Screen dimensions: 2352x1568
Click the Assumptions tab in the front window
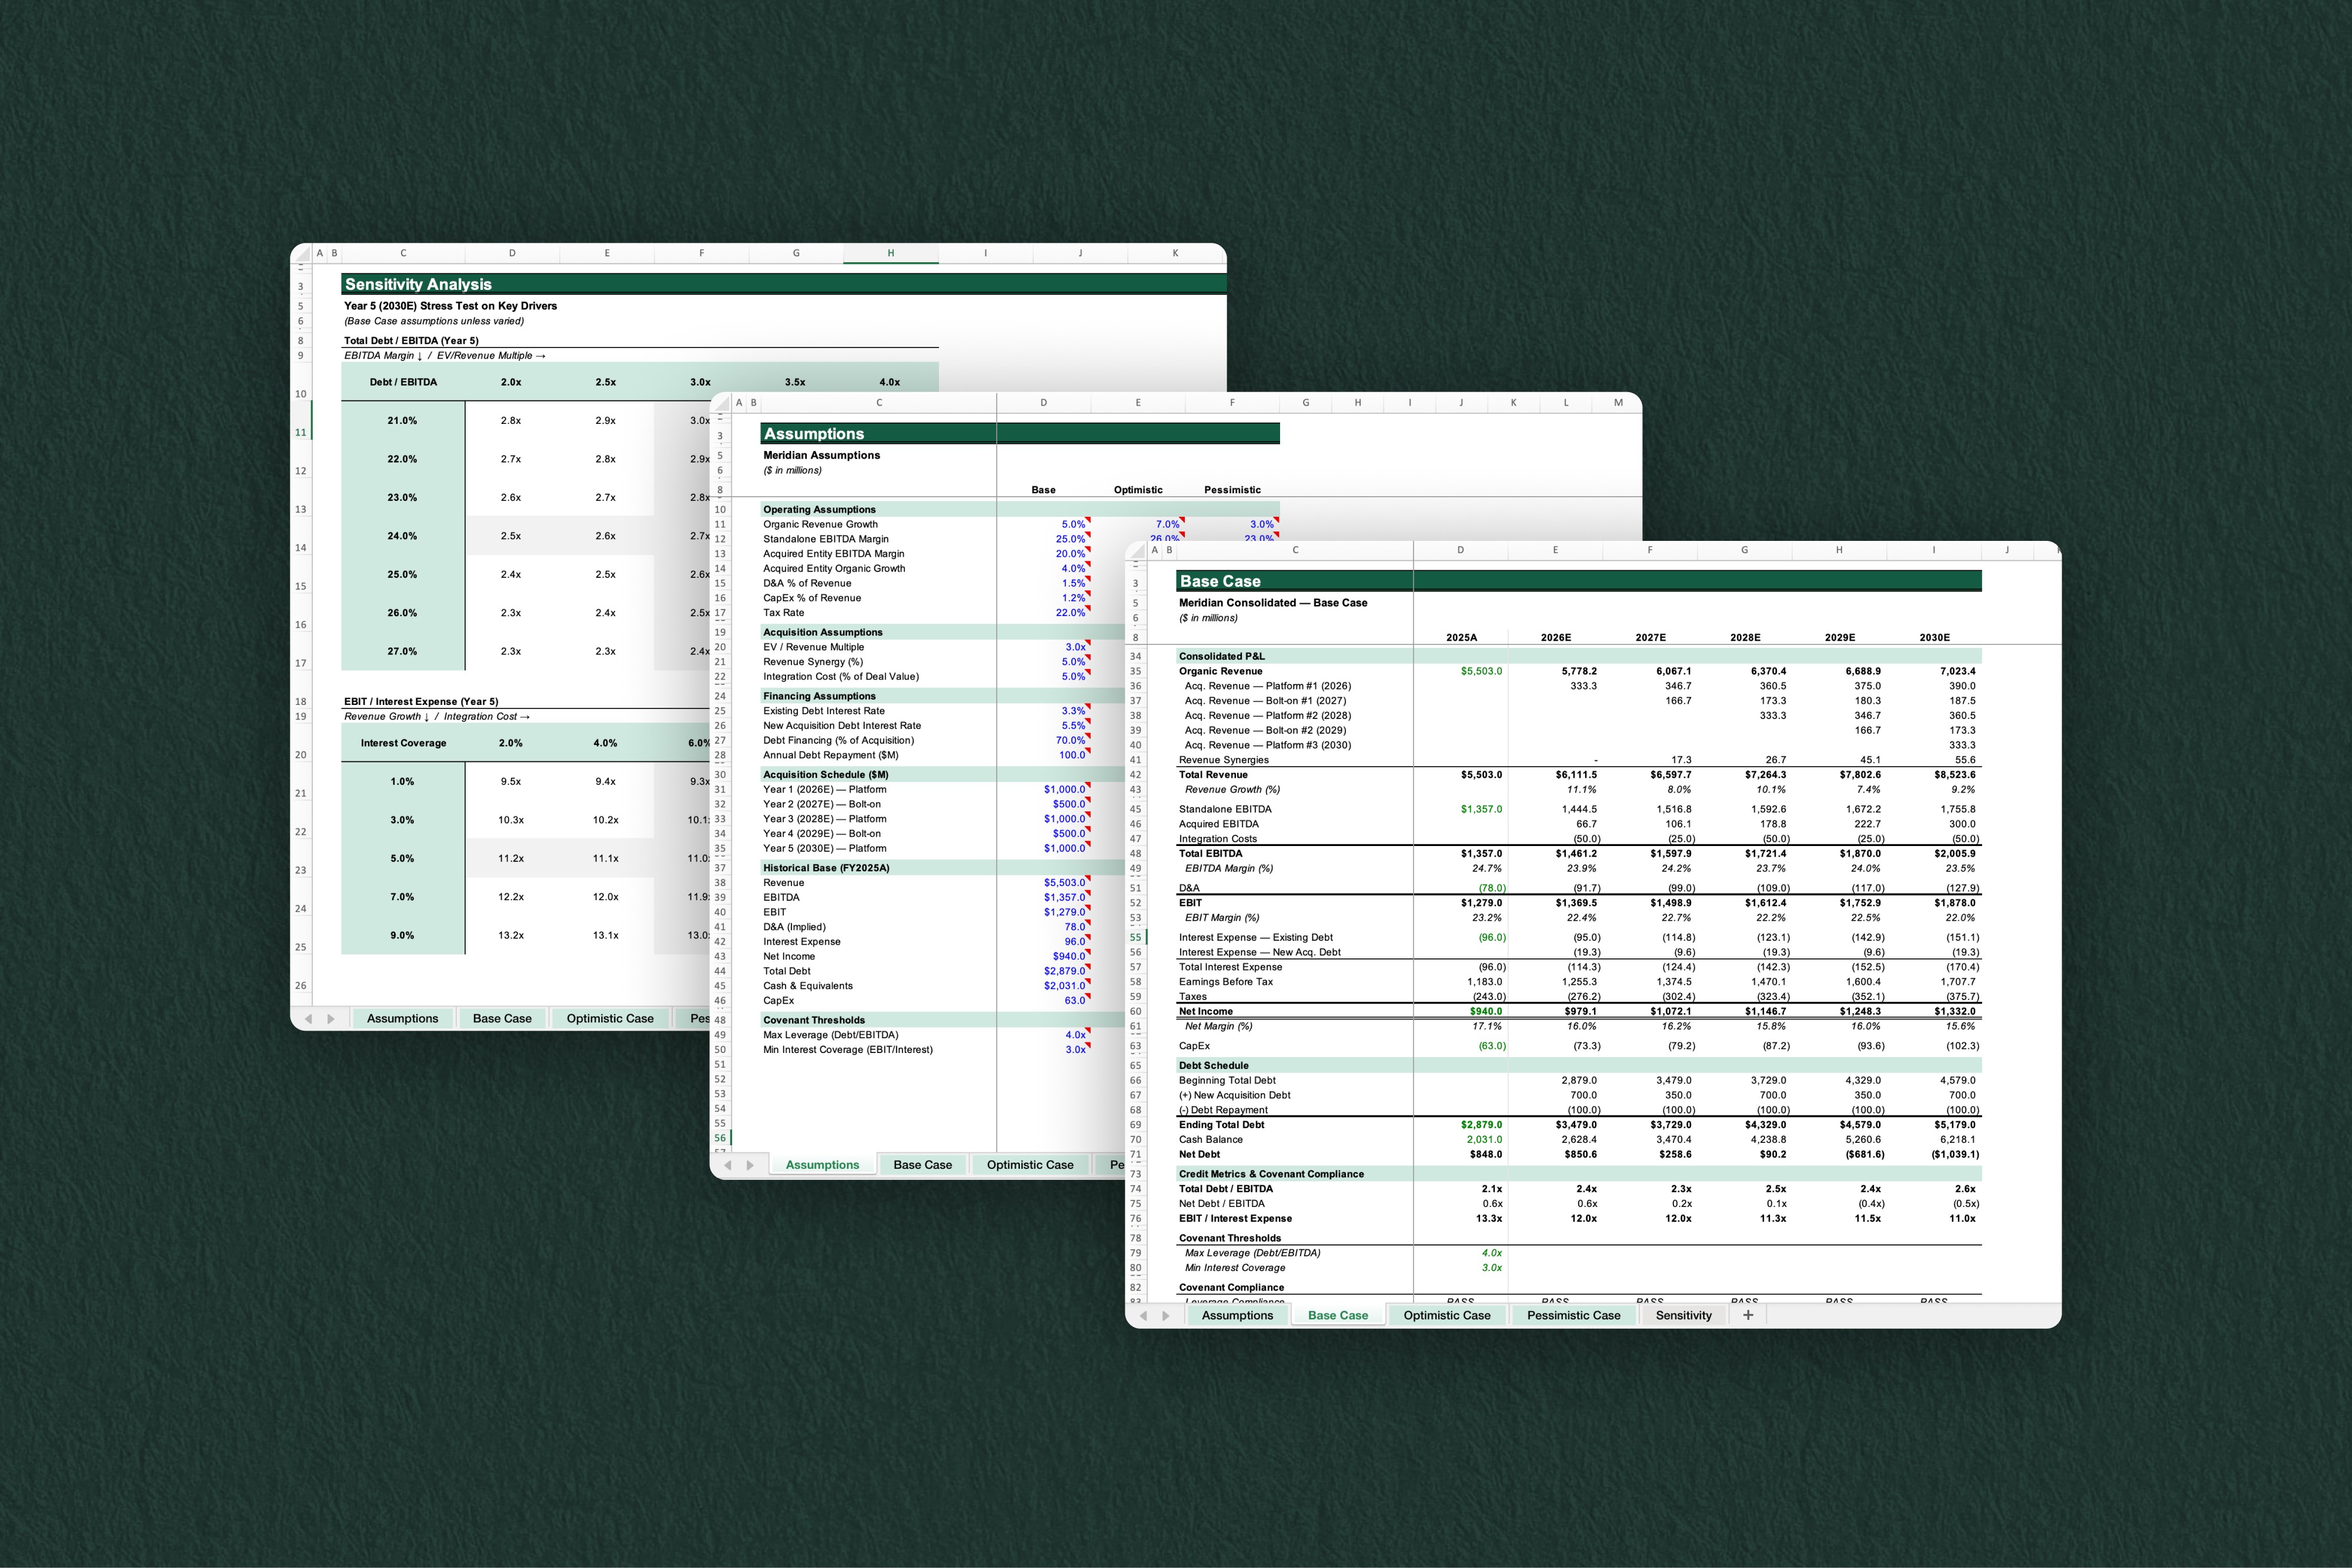(1237, 1315)
